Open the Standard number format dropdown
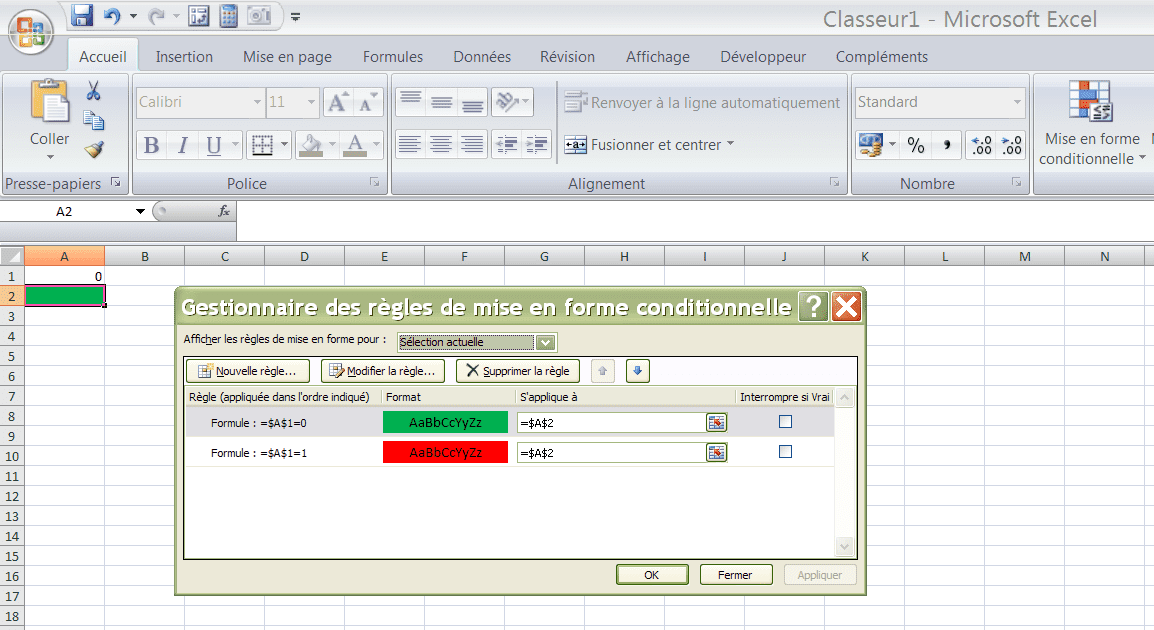The width and height of the screenshot is (1154, 630). [x=1017, y=102]
